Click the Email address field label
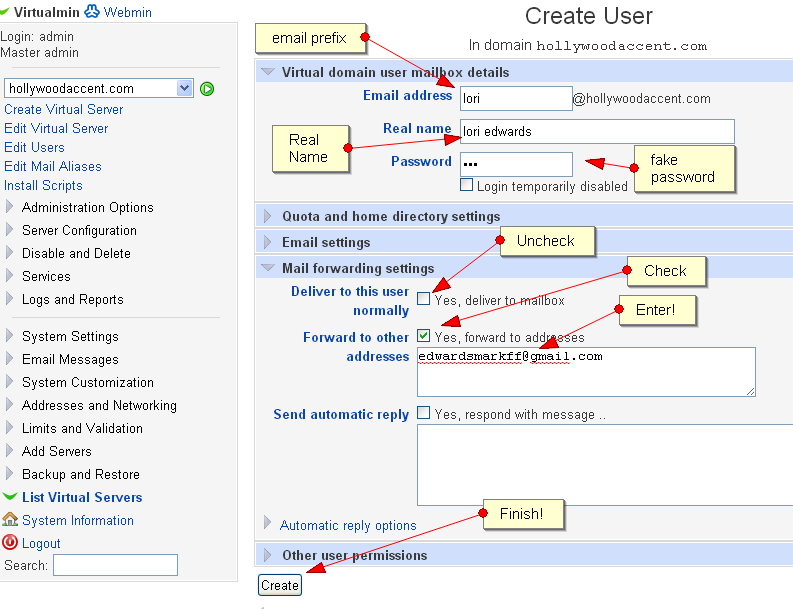 click(x=407, y=95)
